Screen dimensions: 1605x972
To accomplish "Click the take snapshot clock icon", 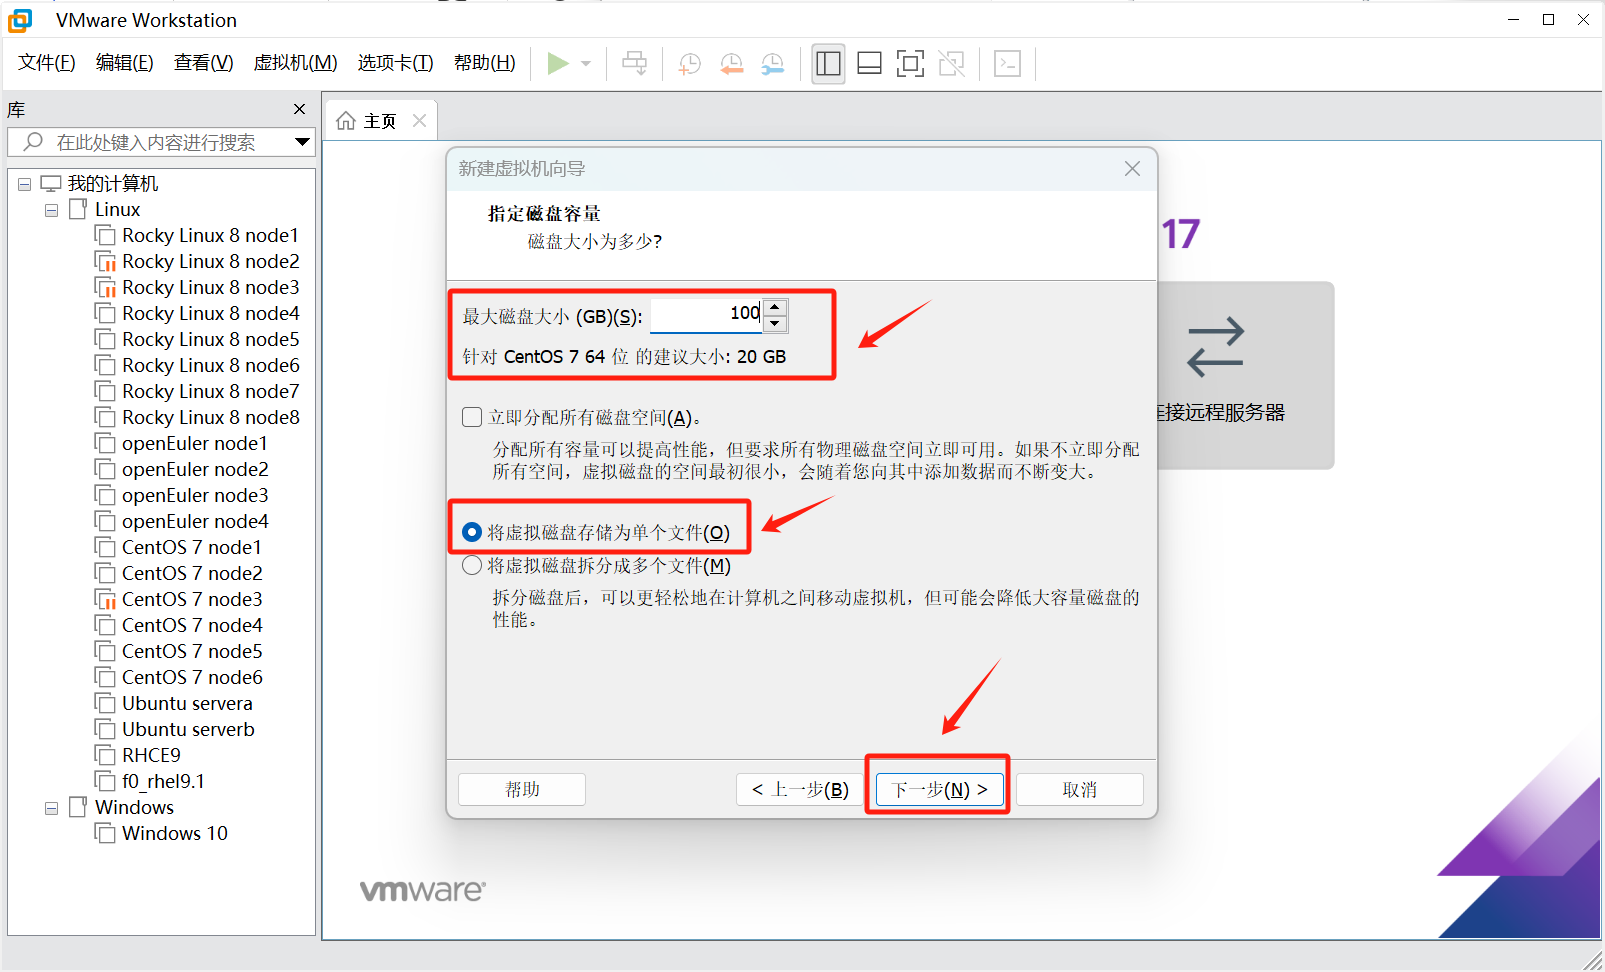I will click(689, 64).
